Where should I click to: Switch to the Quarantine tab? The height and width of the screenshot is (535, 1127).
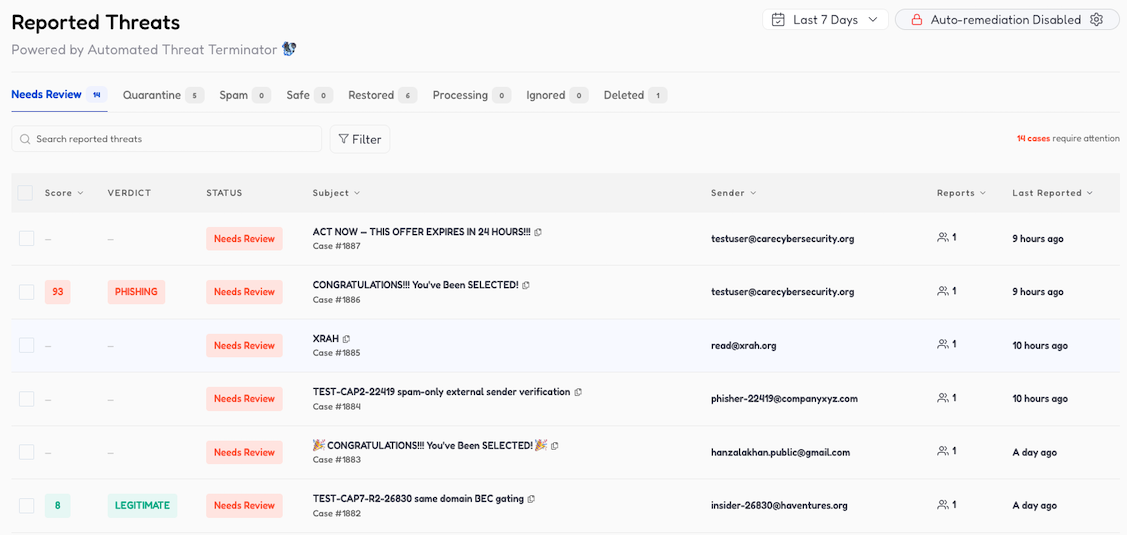[163, 95]
